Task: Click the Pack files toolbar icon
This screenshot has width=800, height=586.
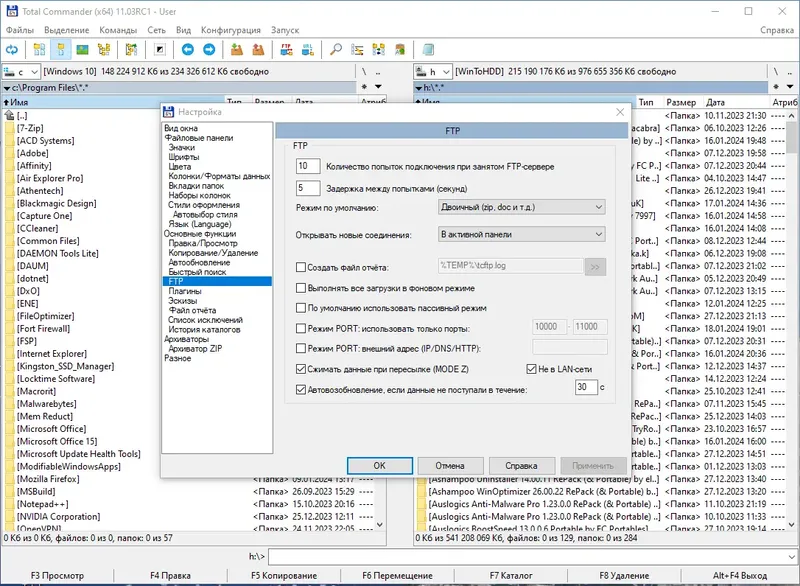Action: pyautogui.click(x=237, y=49)
